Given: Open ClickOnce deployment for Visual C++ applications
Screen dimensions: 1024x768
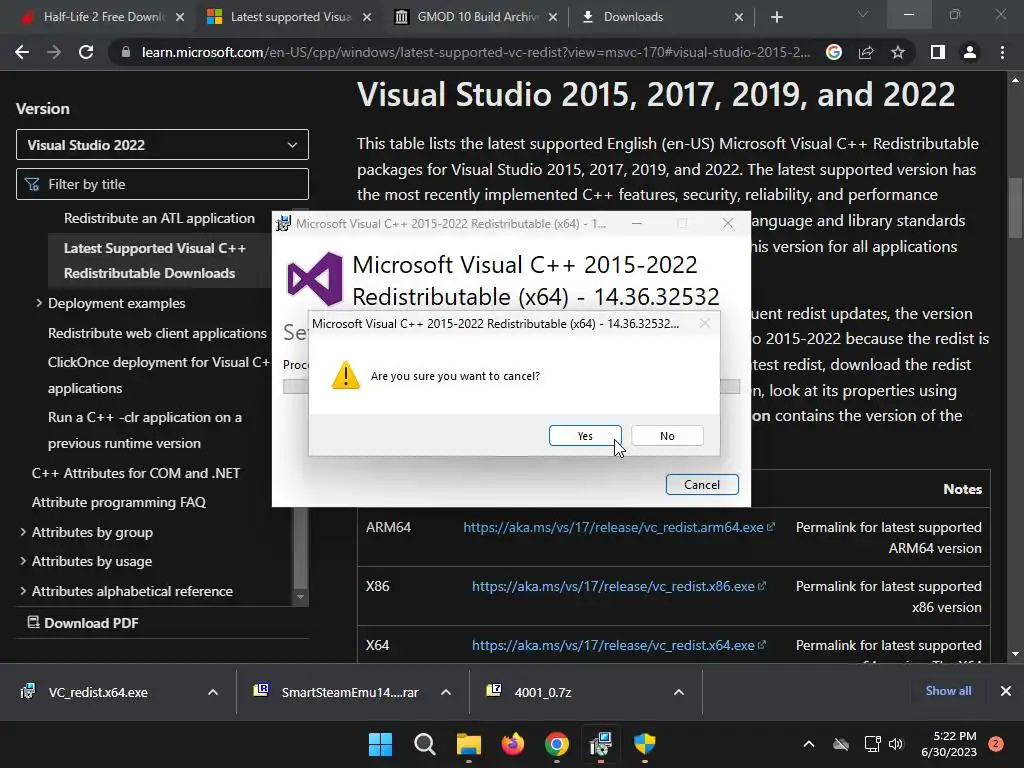Looking at the screenshot, I should coord(159,375).
